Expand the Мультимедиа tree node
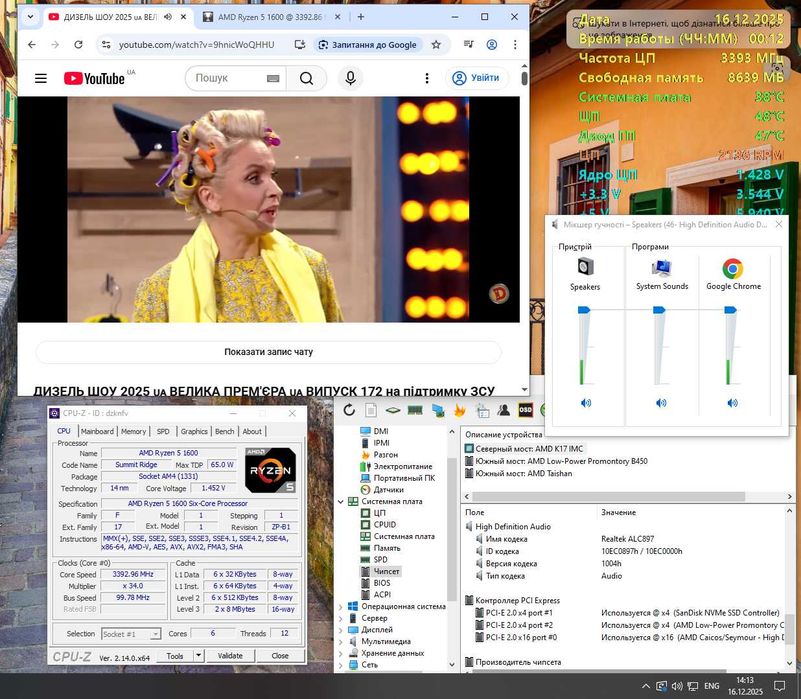 340,641
